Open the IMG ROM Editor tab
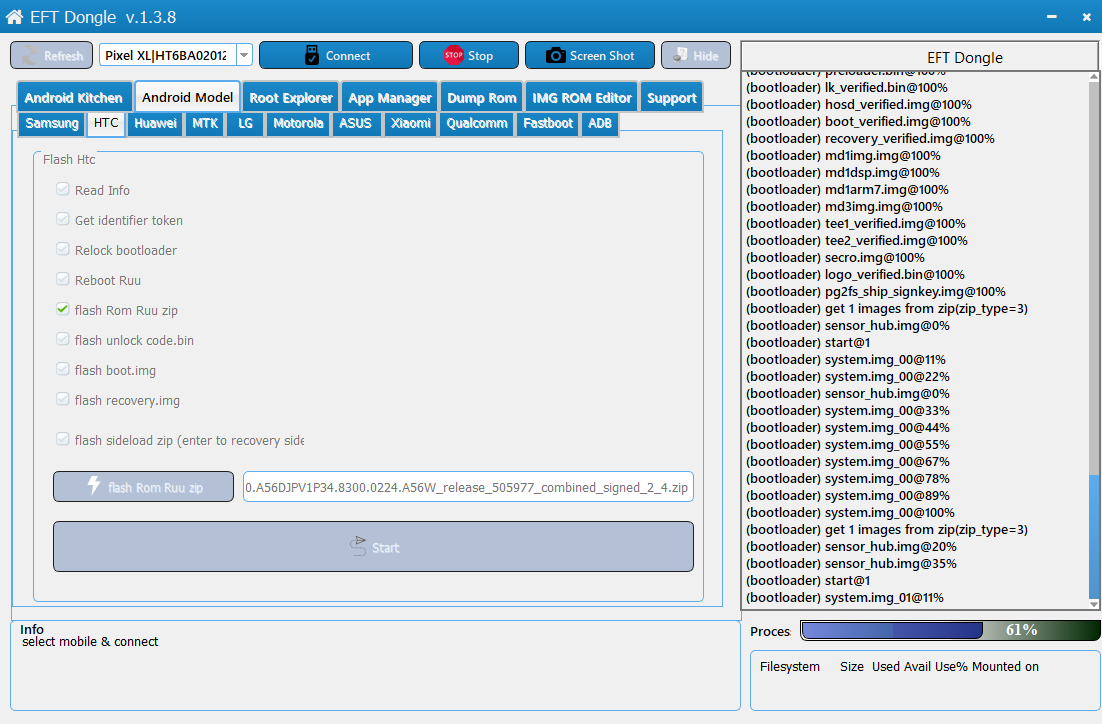 (x=582, y=98)
